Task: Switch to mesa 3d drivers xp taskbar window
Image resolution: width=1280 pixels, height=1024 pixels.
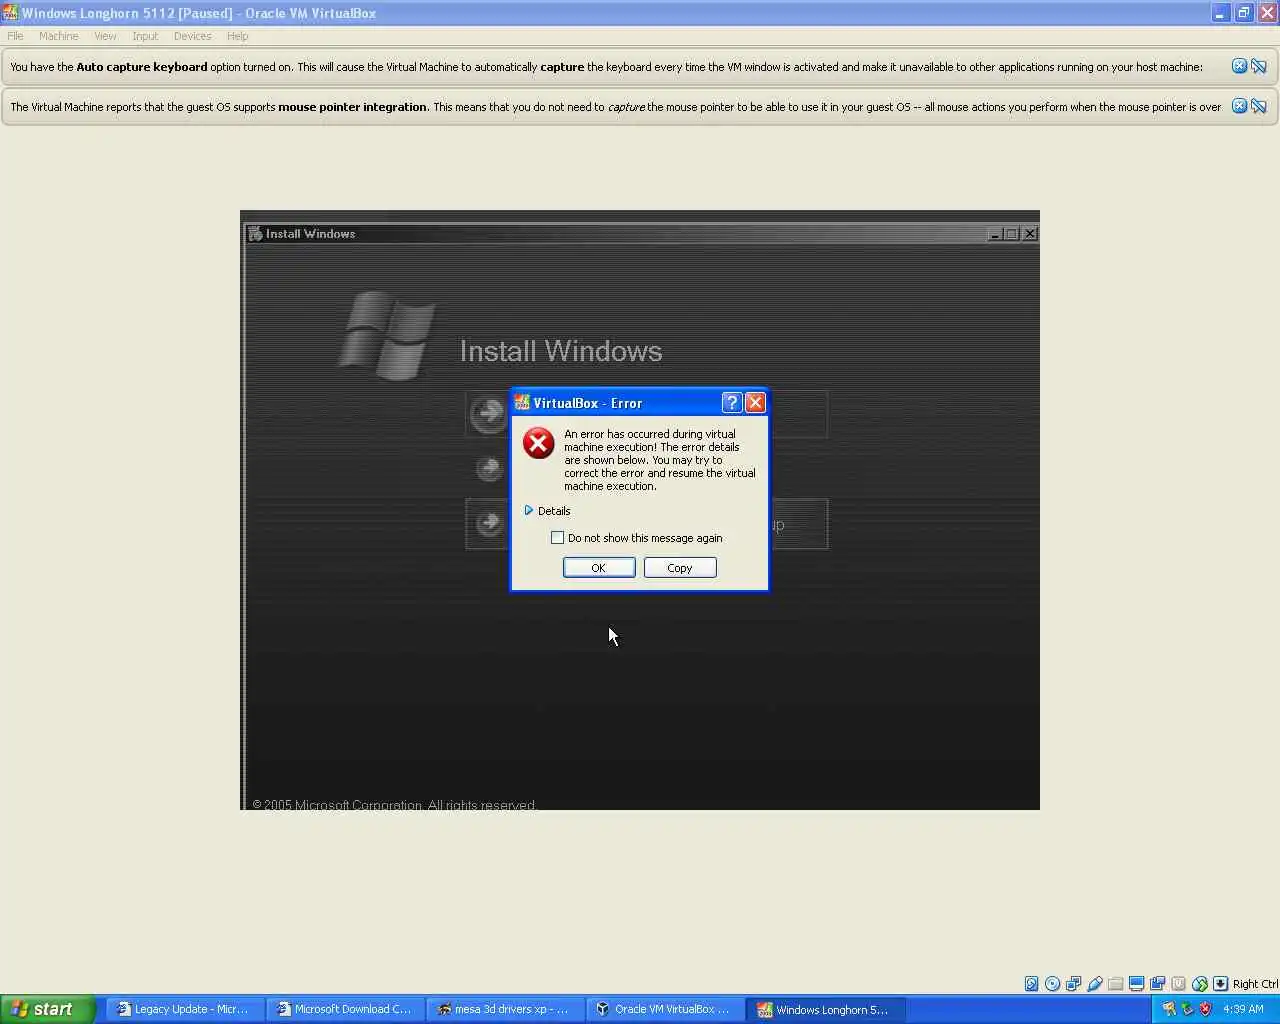Action: [x=505, y=1009]
